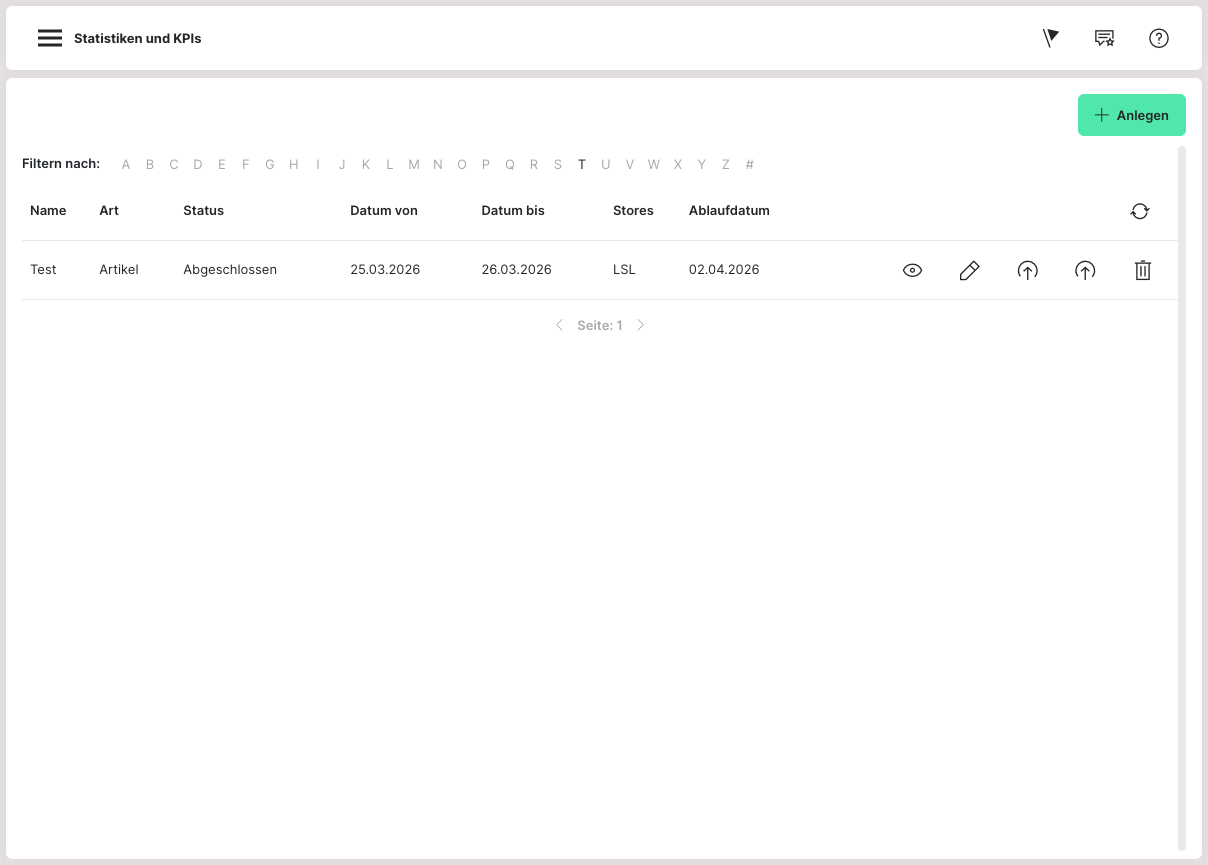
Task: Delete the Test entry with trash icon
Action: point(1143,270)
